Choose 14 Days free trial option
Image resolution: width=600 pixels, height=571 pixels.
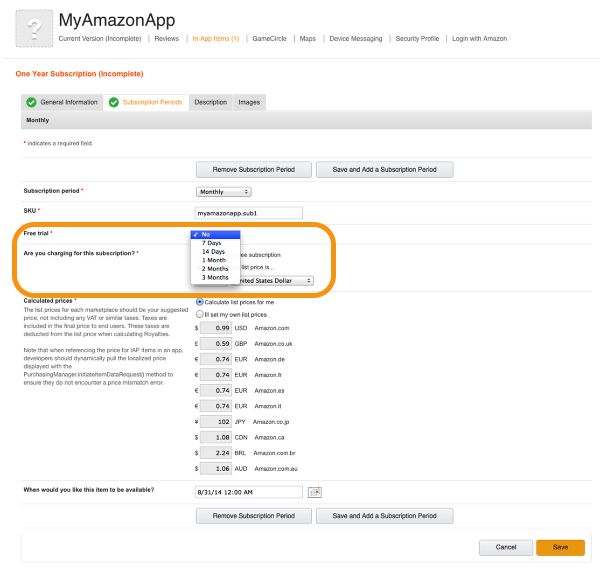pos(215,251)
